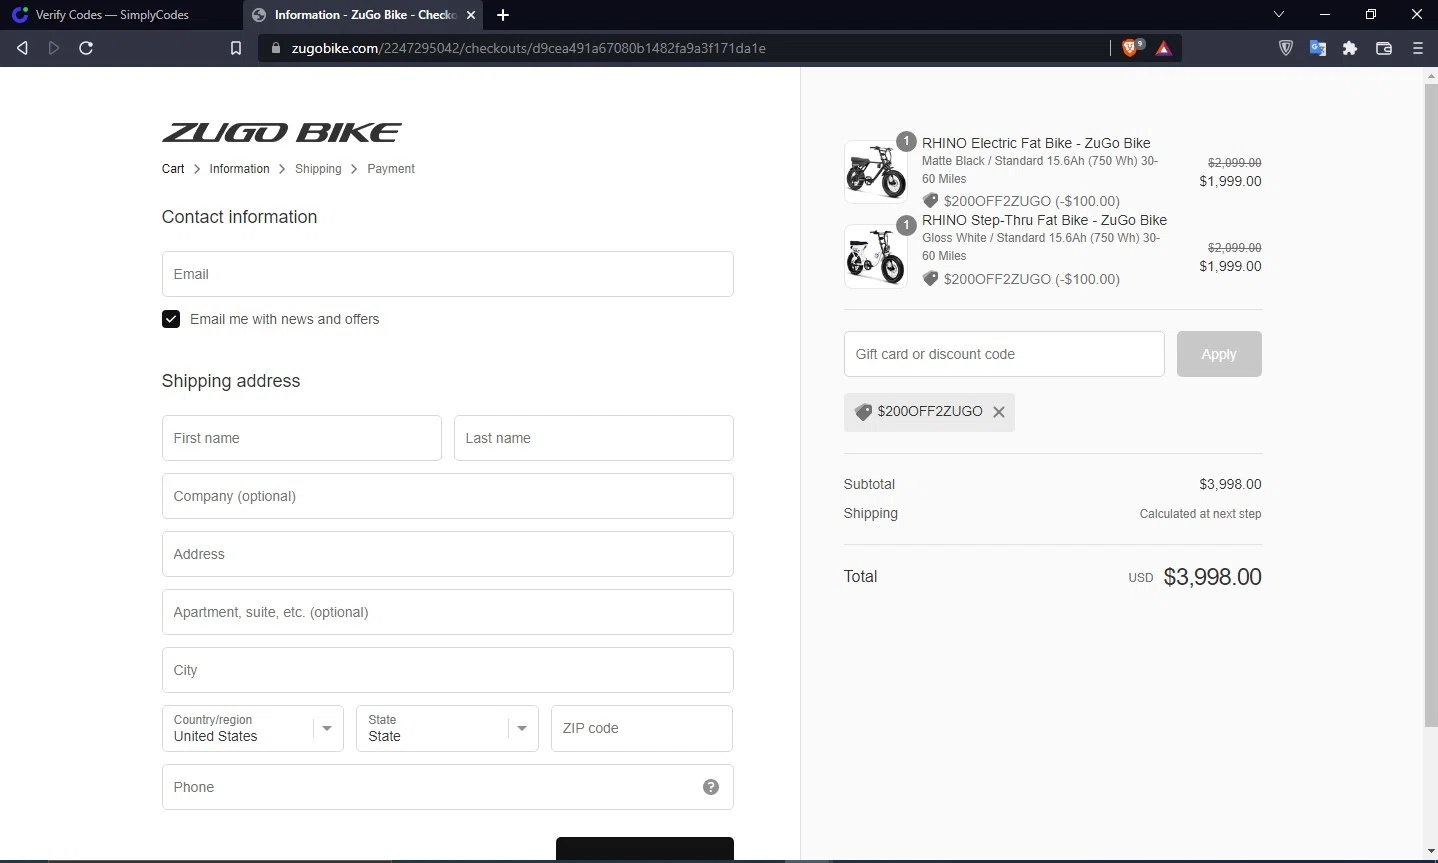Open the State dropdown
1438x863 pixels.
[x=447, y=728]
